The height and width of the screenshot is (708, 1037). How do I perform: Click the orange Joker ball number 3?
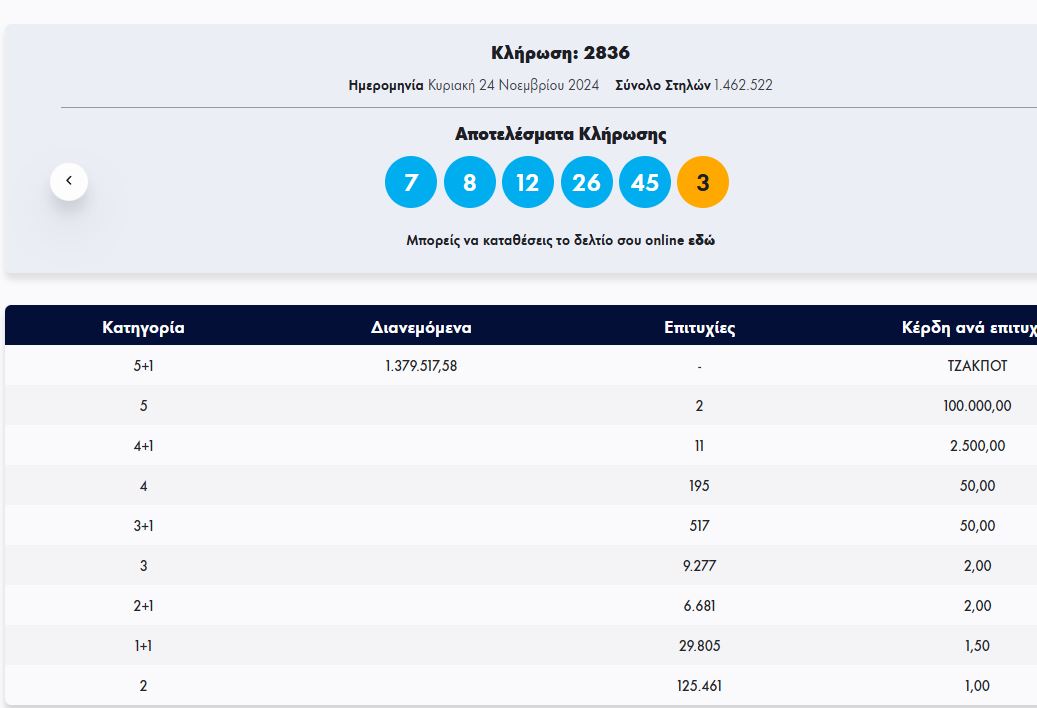coord(703,182)
